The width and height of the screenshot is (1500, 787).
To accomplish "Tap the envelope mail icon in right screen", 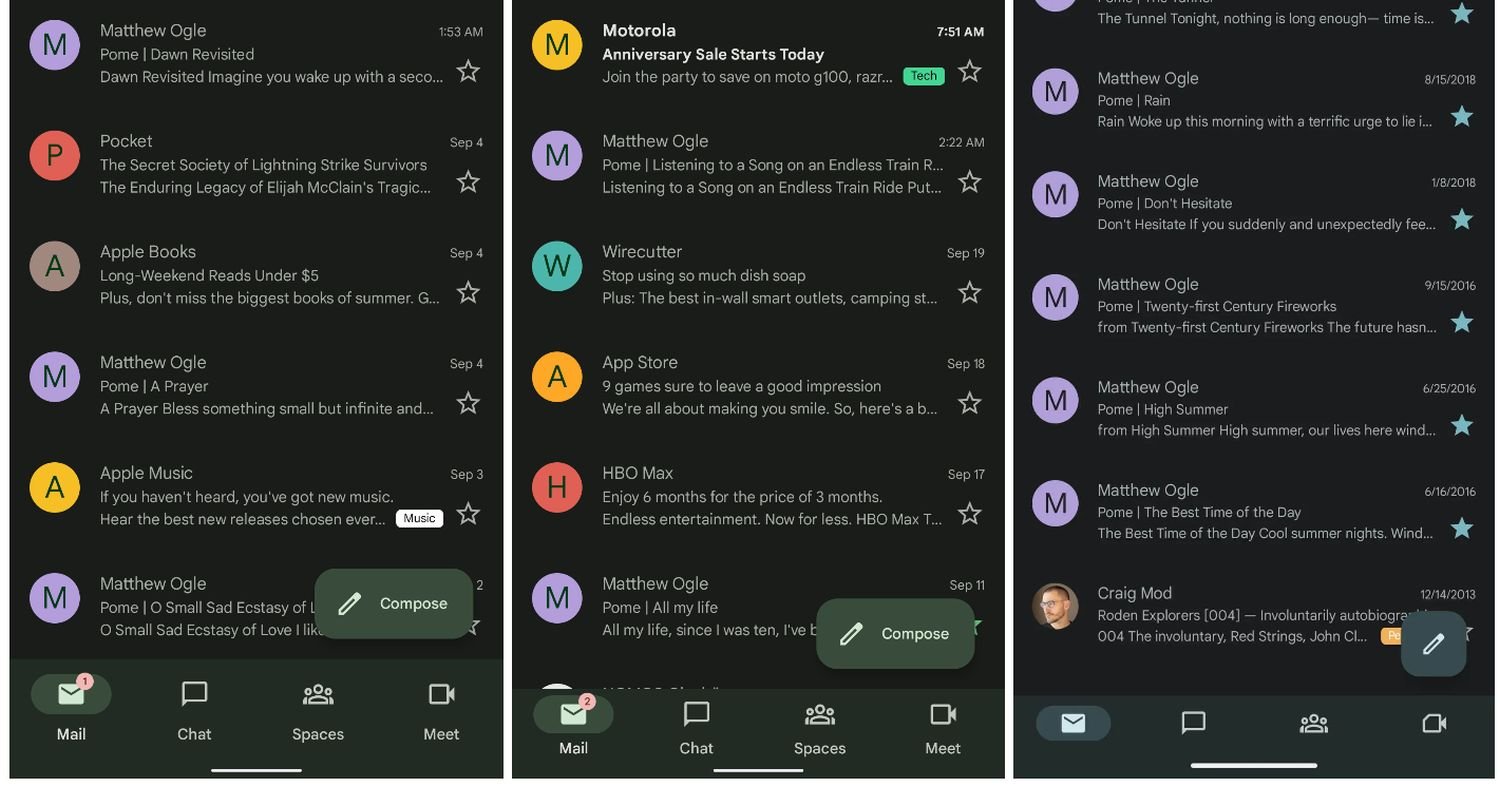I will 1073,723.
